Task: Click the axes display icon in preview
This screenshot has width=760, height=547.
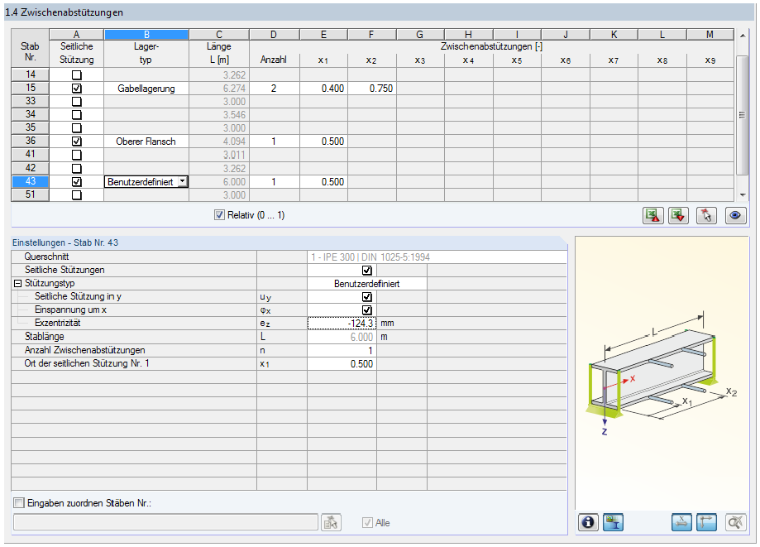Action: point(706,522)
